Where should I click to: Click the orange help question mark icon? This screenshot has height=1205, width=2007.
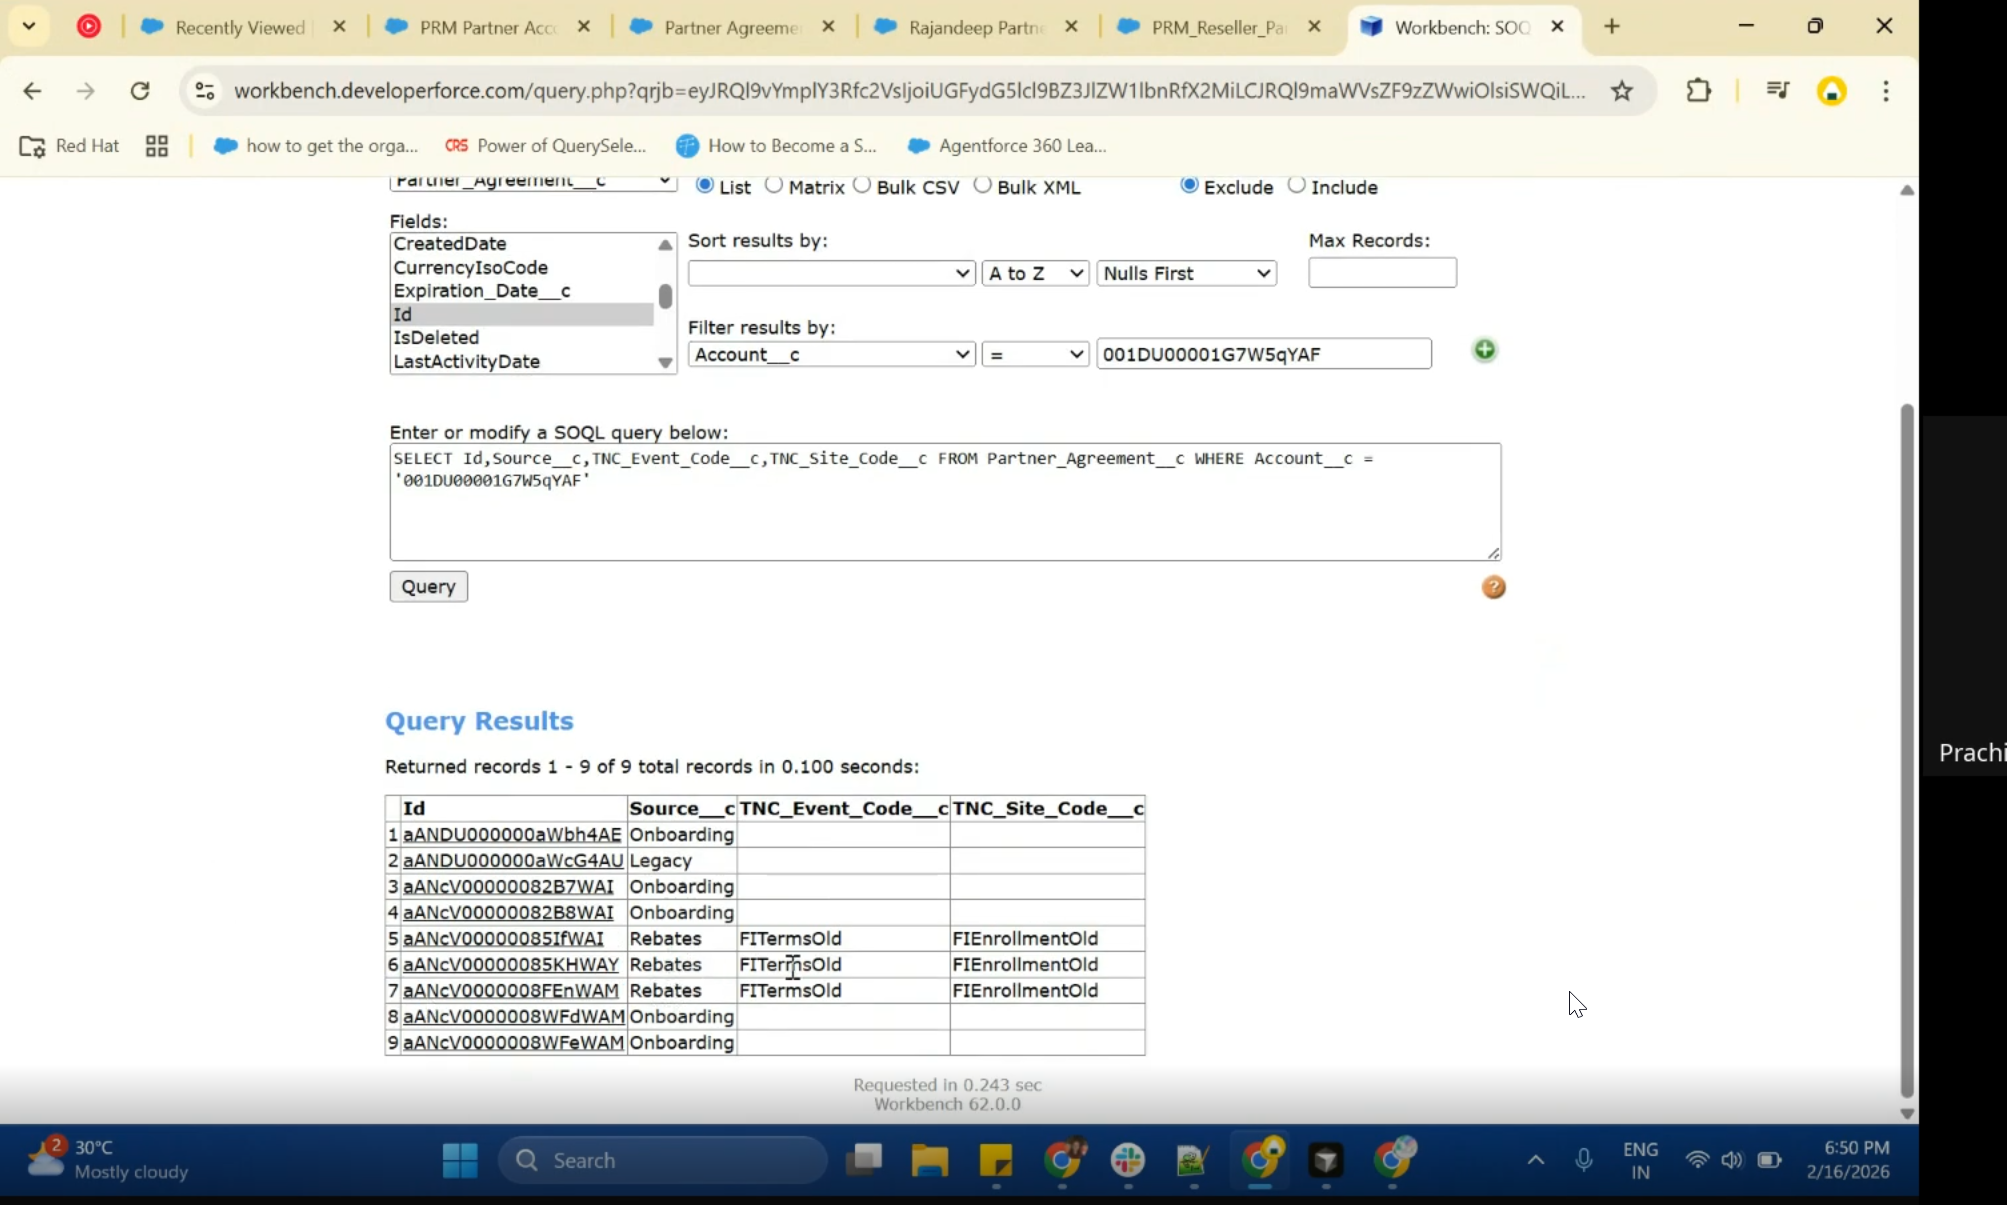coord(1493,587)
